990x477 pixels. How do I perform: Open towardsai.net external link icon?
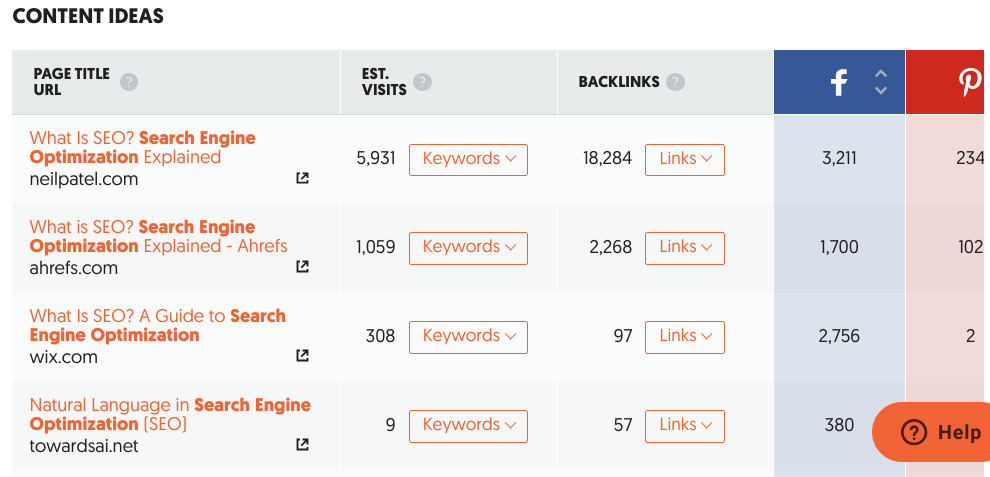[x=302, y=445]
